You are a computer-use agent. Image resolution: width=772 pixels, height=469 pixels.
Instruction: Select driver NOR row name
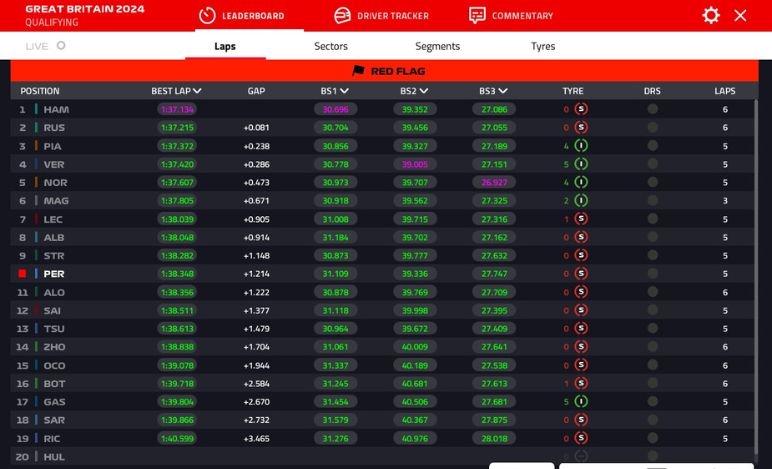(55, 183)
